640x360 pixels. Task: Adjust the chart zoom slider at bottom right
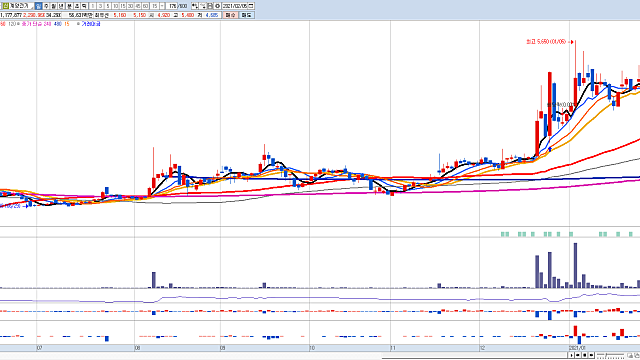coord(611,356)
